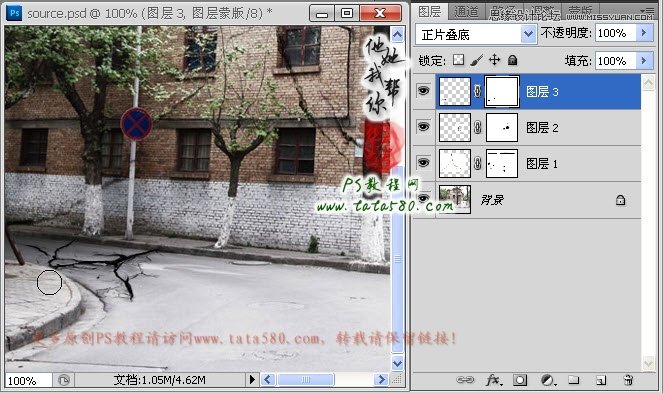The width and height of the screenshot is (663, 393).
Task: Click the mask link icon of 图层 1
Action: (477, 163)
